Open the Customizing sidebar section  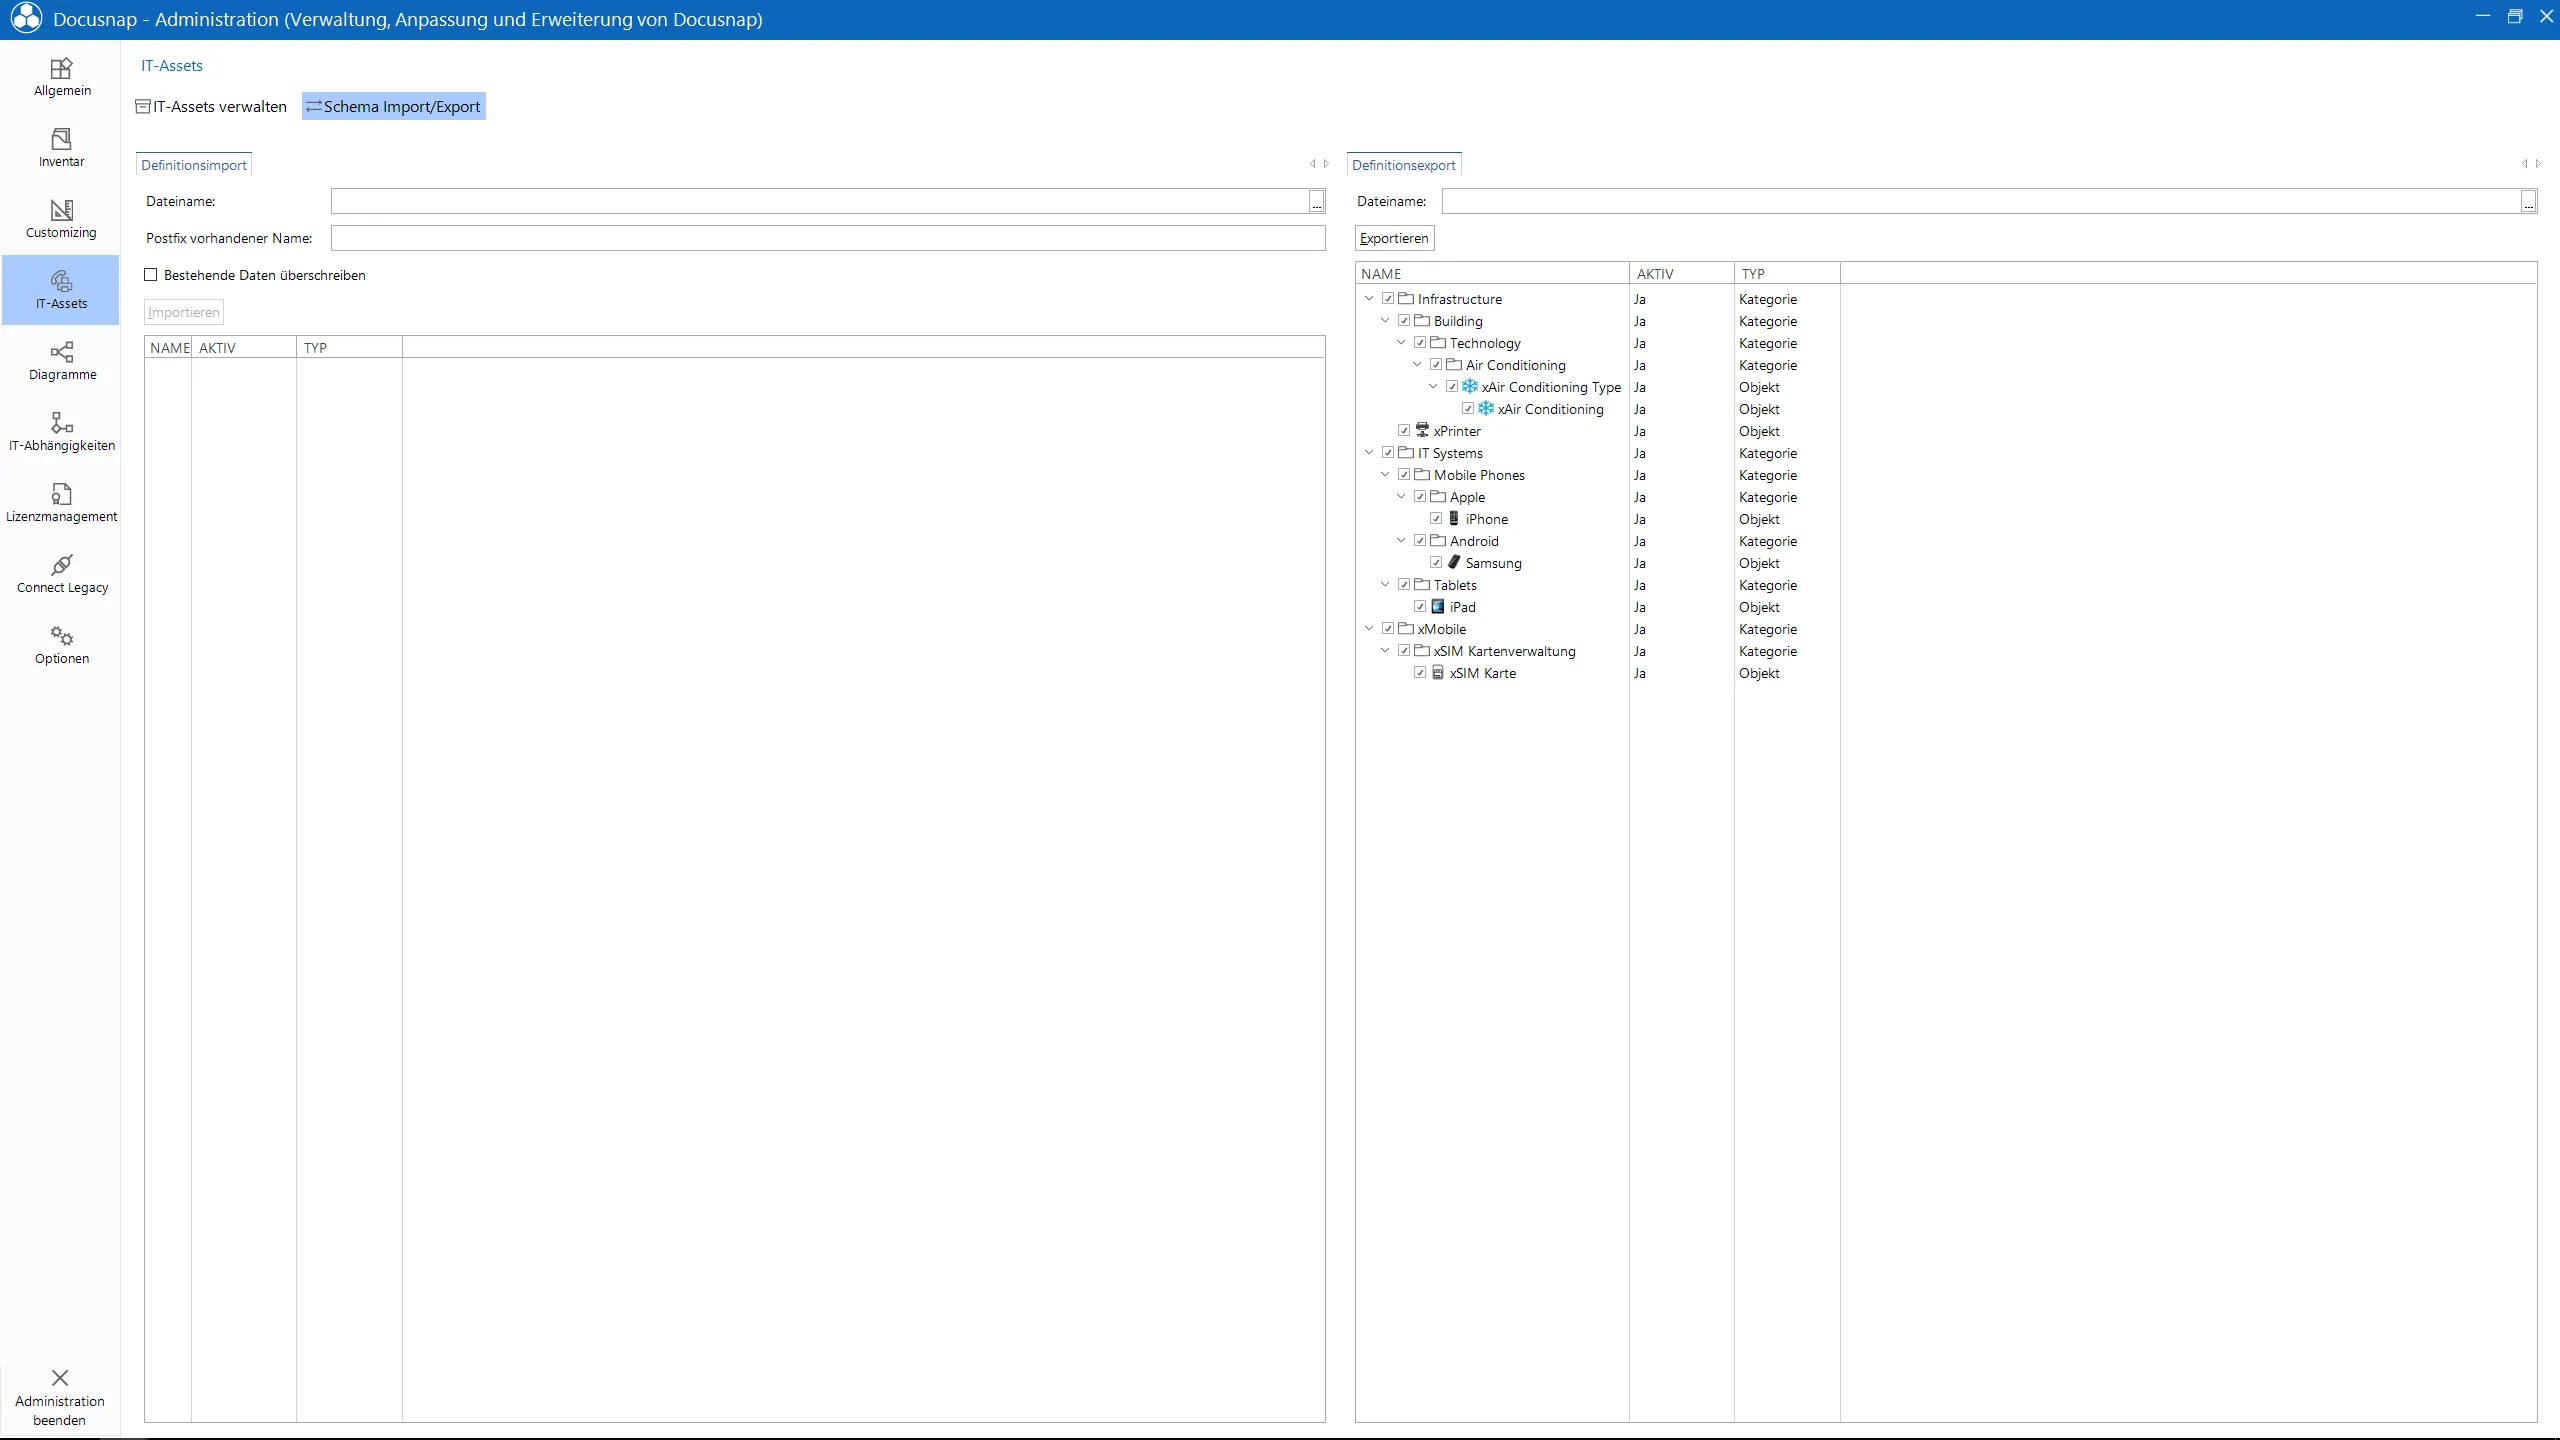61,220
